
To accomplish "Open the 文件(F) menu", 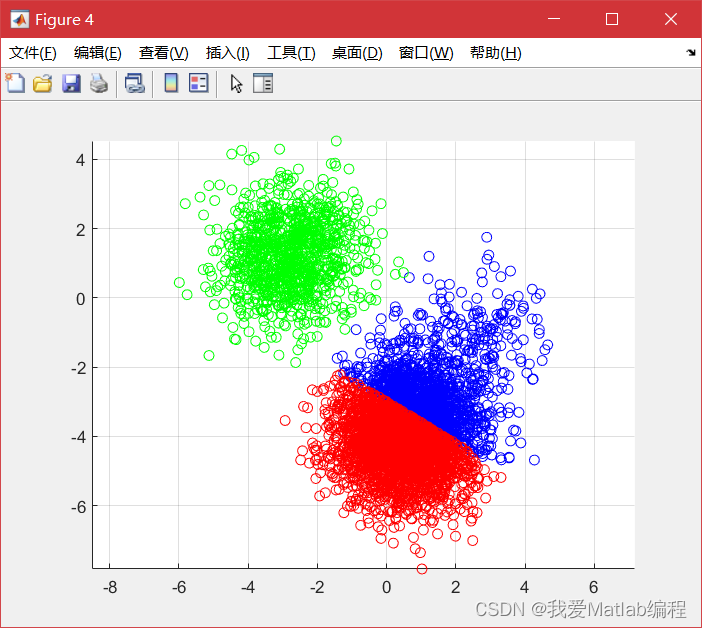I will point(33,53).
